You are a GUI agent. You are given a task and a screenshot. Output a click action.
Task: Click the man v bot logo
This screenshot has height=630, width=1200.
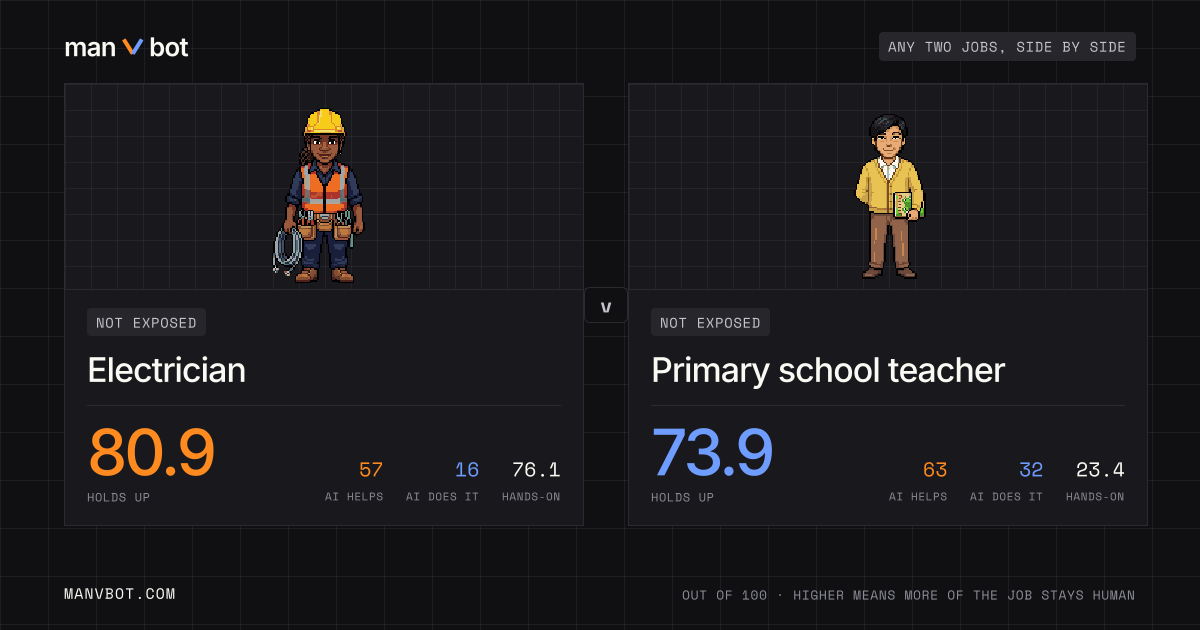tap(126, 47)
